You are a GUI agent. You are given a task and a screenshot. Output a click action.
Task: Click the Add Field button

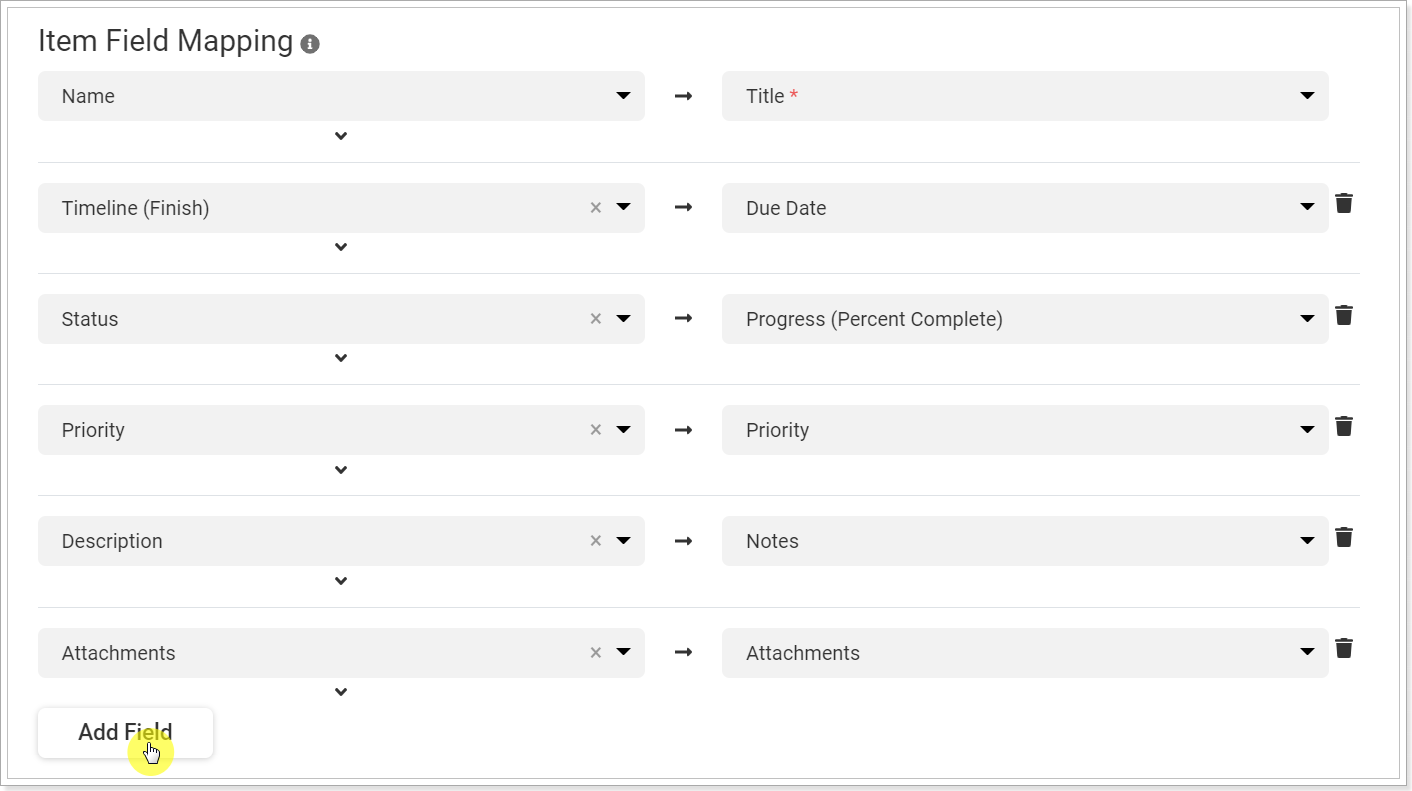click(x=124, y=732)
